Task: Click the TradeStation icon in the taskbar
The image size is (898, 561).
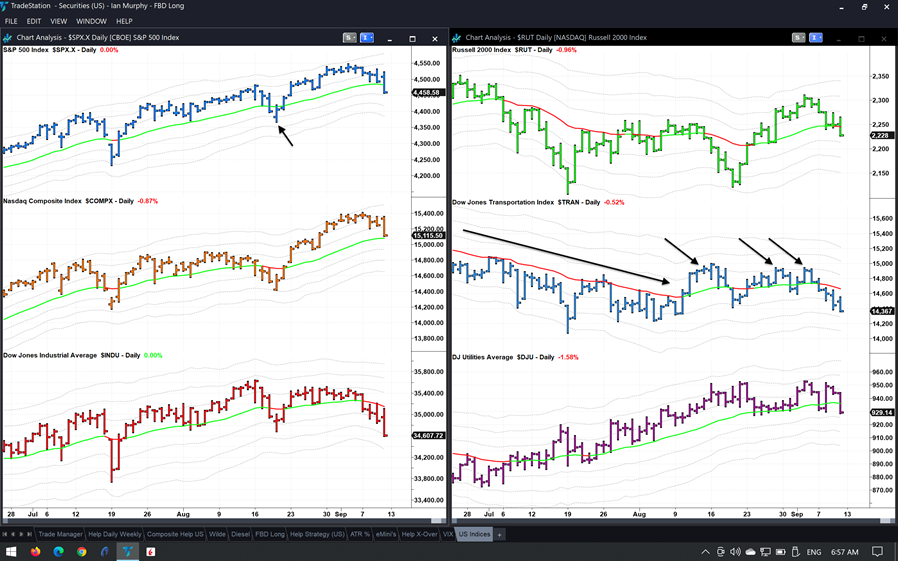Action: (x=128, y=551)
